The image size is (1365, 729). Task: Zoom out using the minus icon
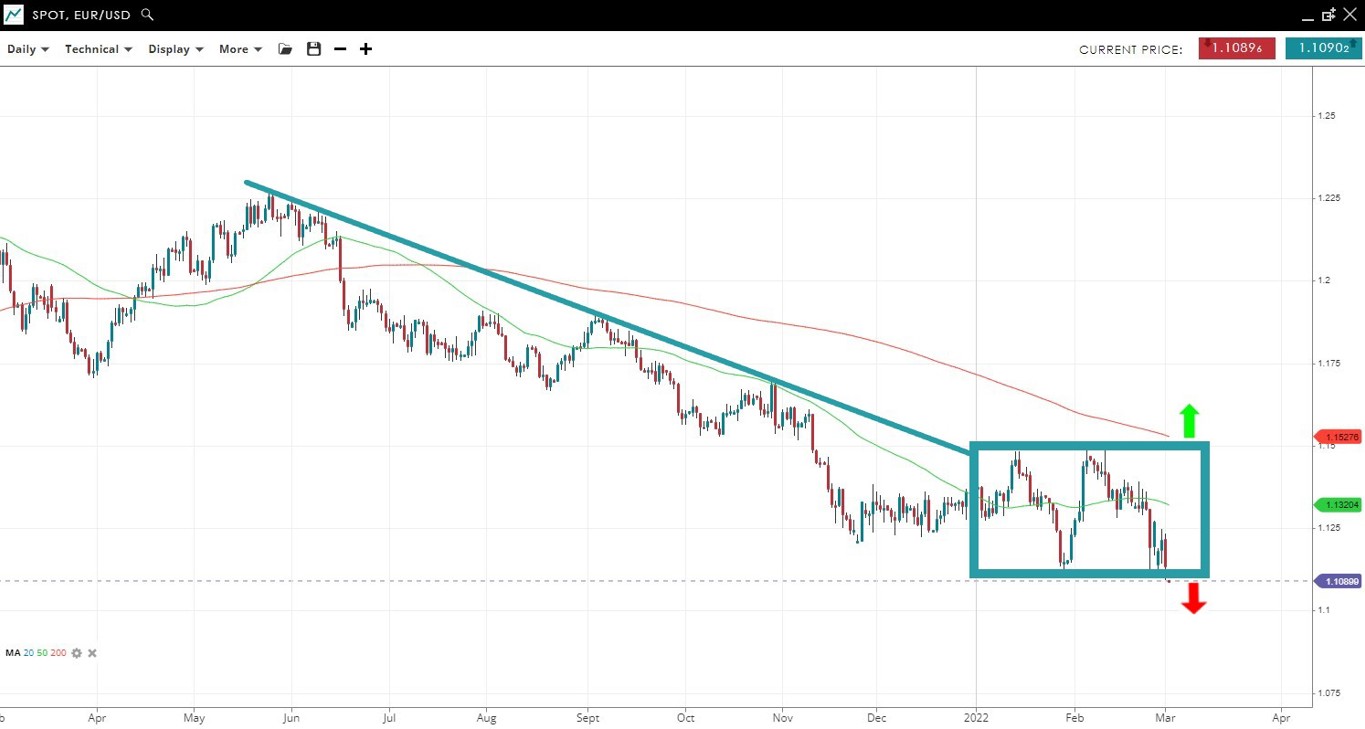click(x=340, y=49)
